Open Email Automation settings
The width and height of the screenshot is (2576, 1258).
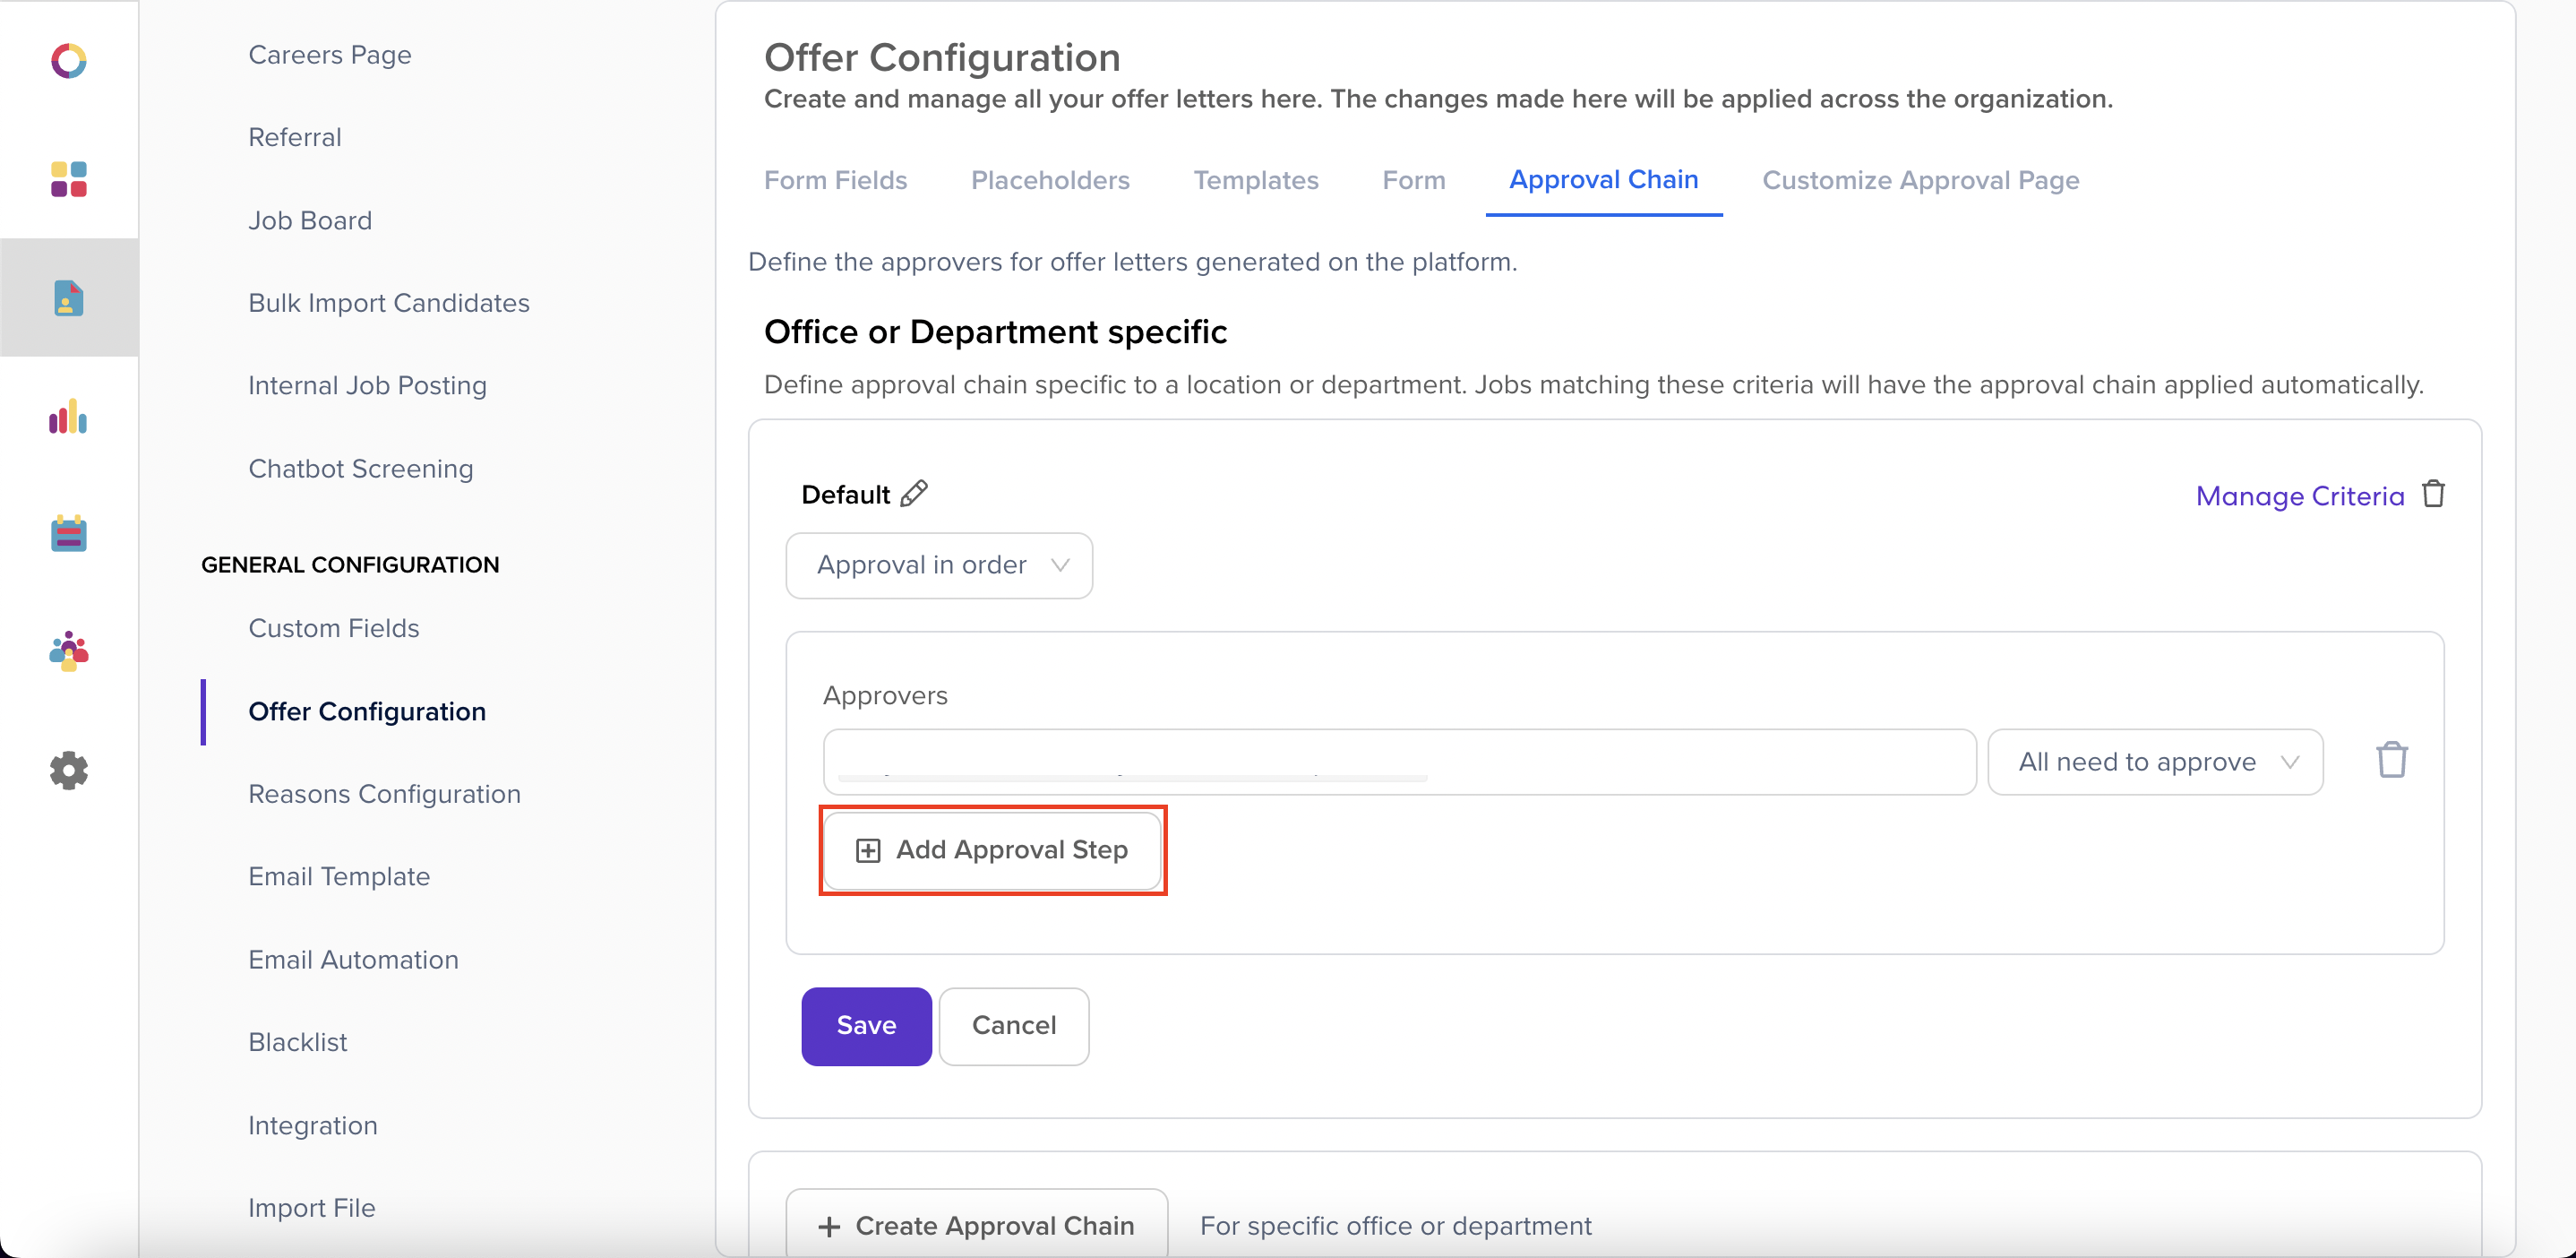354,960
